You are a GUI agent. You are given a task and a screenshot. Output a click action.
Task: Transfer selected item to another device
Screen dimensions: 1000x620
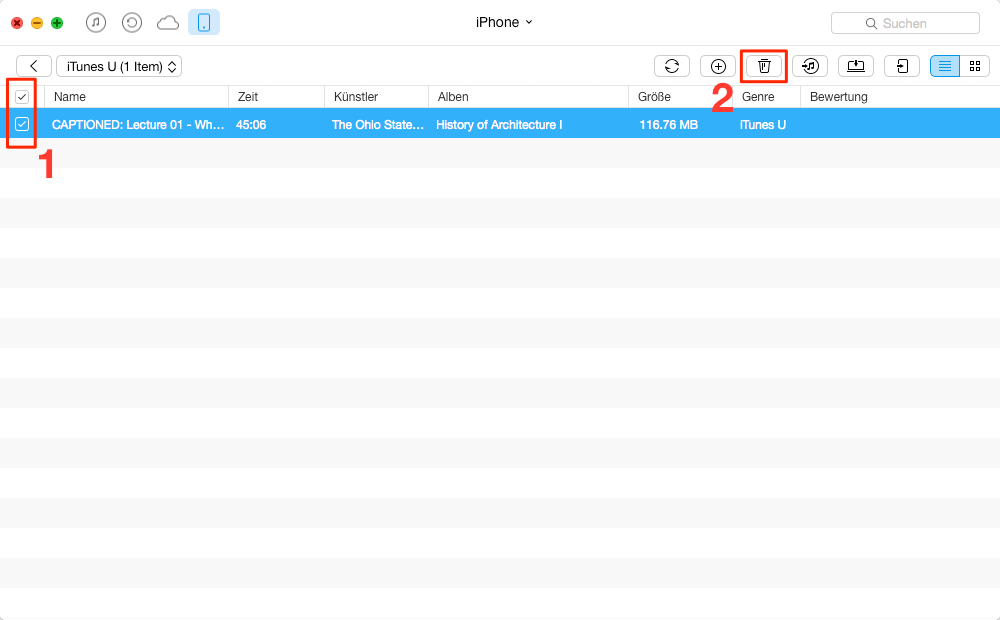pyautogui.click(x=902, y=66)
